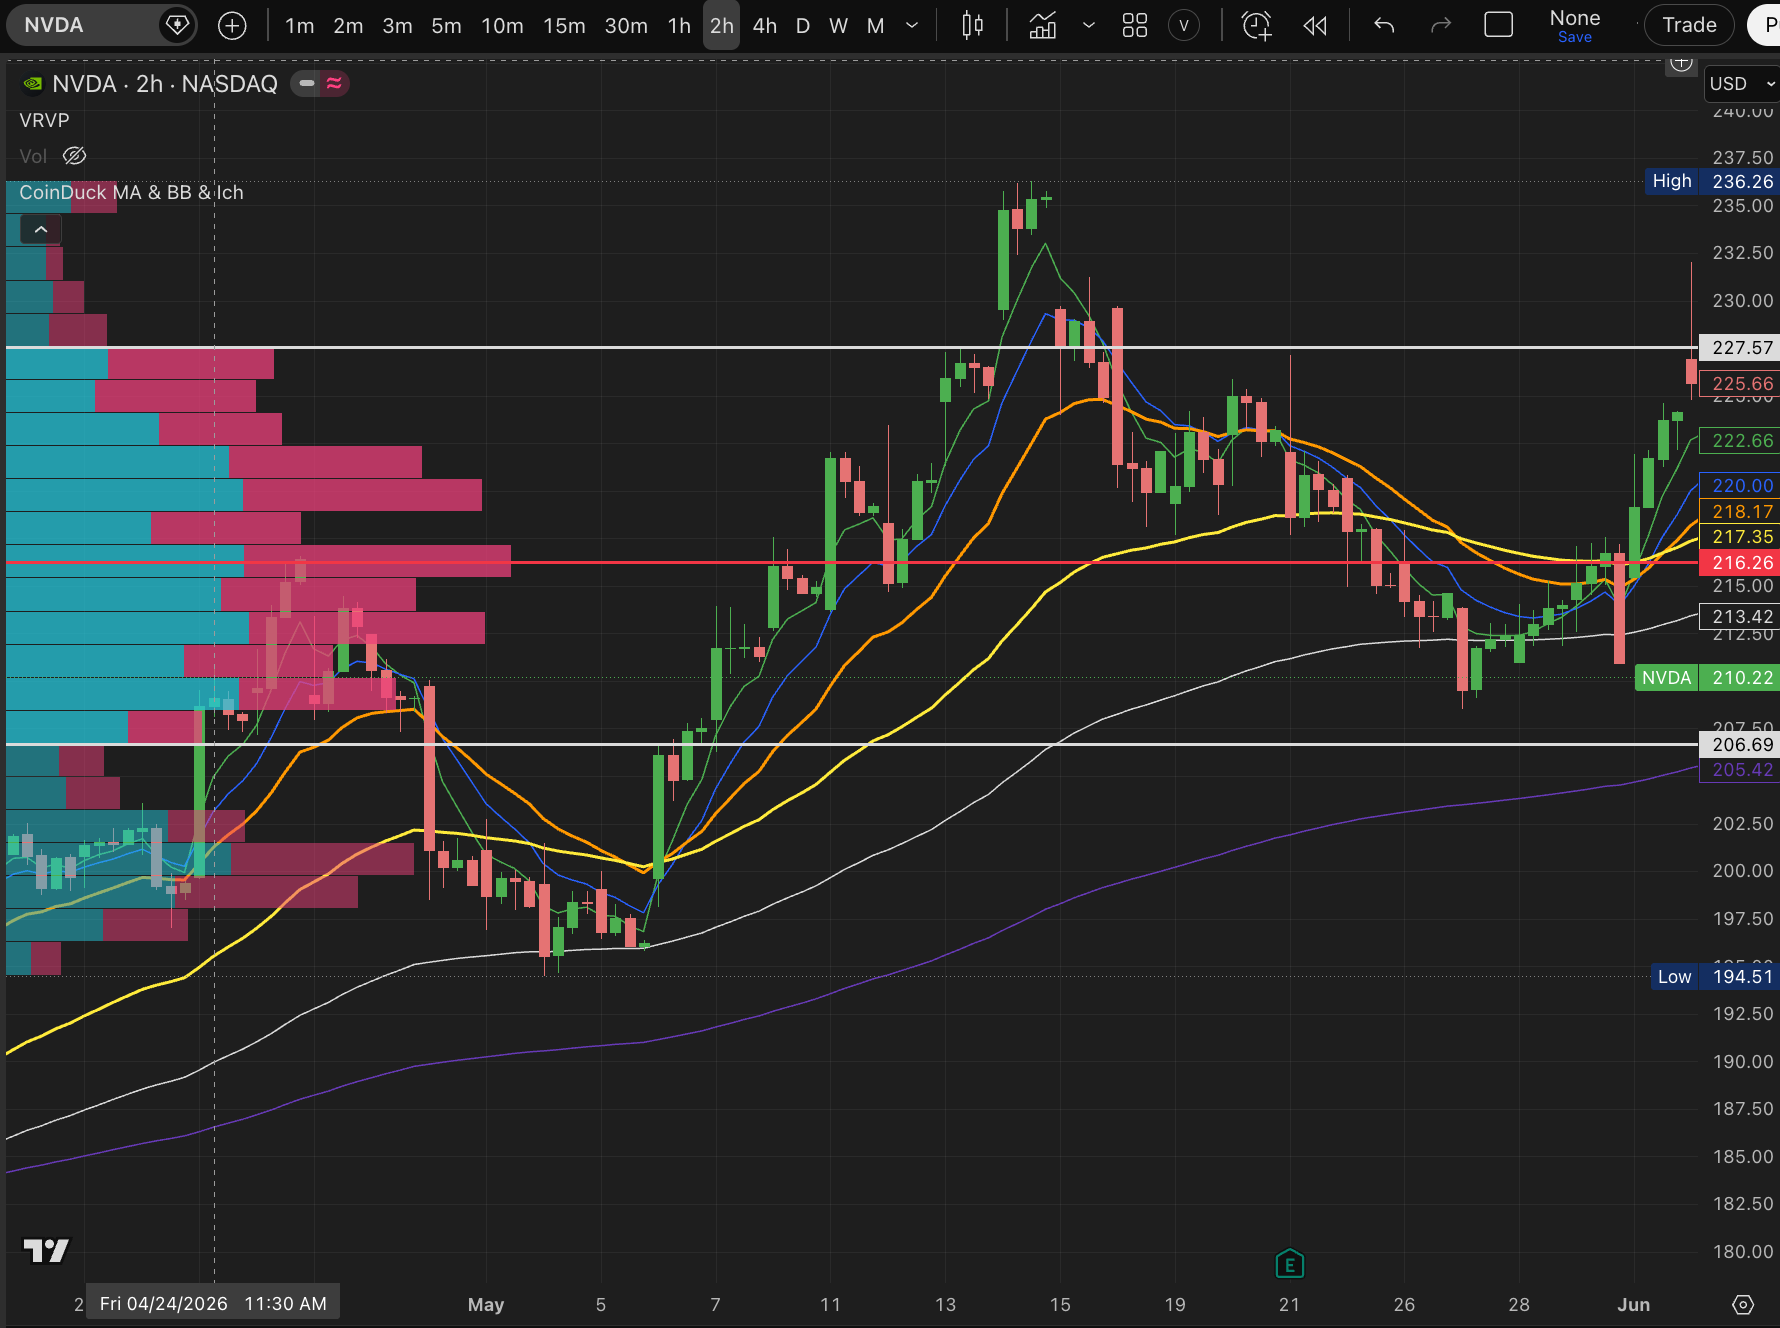The height and width of the screenshot is (1328, 1780).
Task: Redo the last chart action
Action: click(x=1441, y=26)
